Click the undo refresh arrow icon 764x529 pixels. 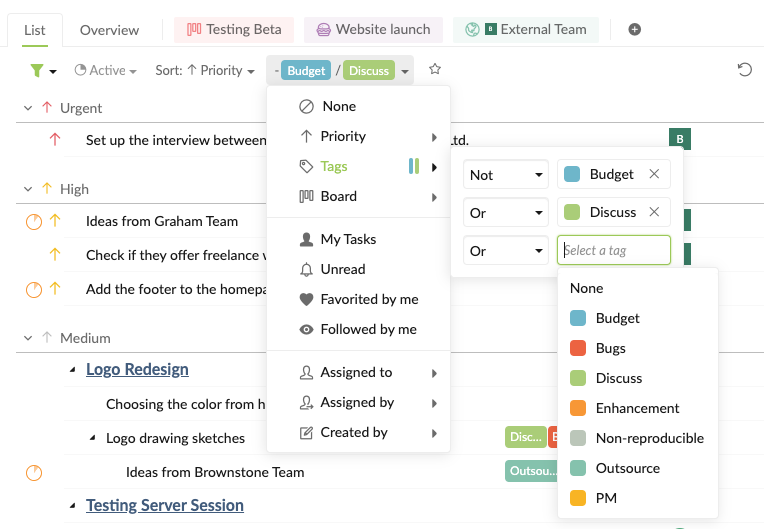click(x=744, y=70)
